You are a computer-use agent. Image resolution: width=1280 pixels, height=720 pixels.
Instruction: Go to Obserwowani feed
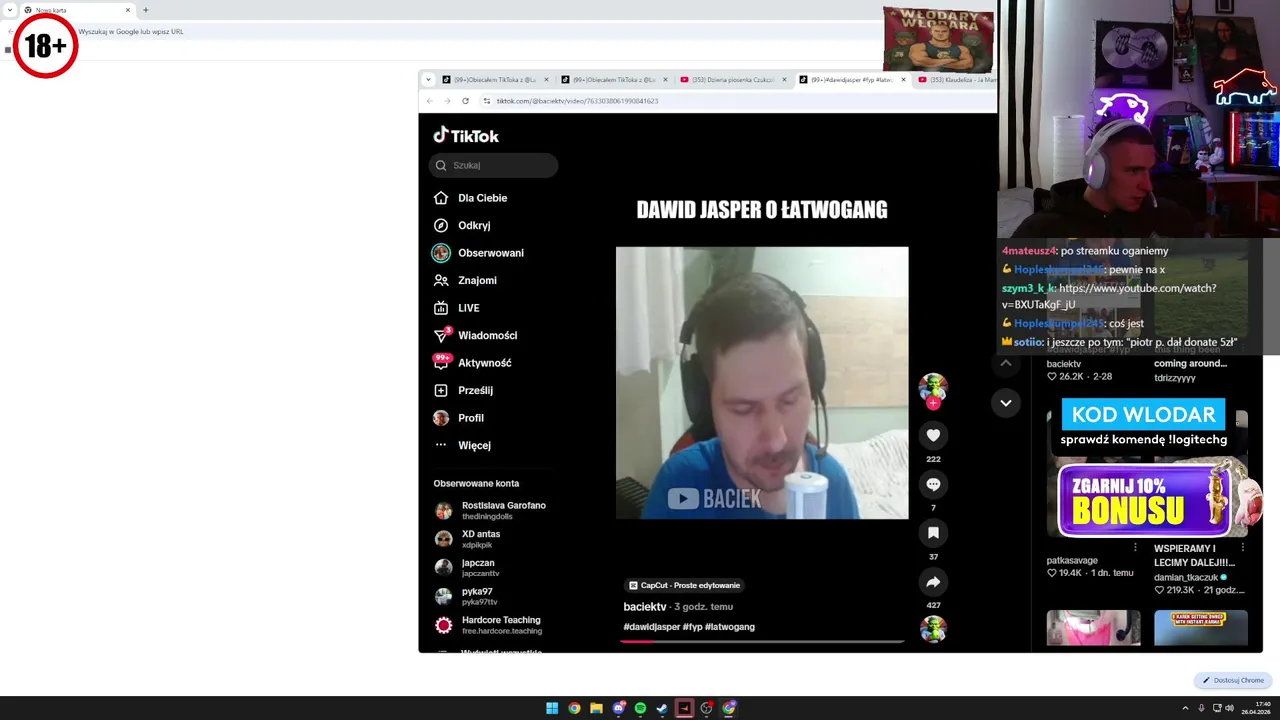[x=478, y=253]
